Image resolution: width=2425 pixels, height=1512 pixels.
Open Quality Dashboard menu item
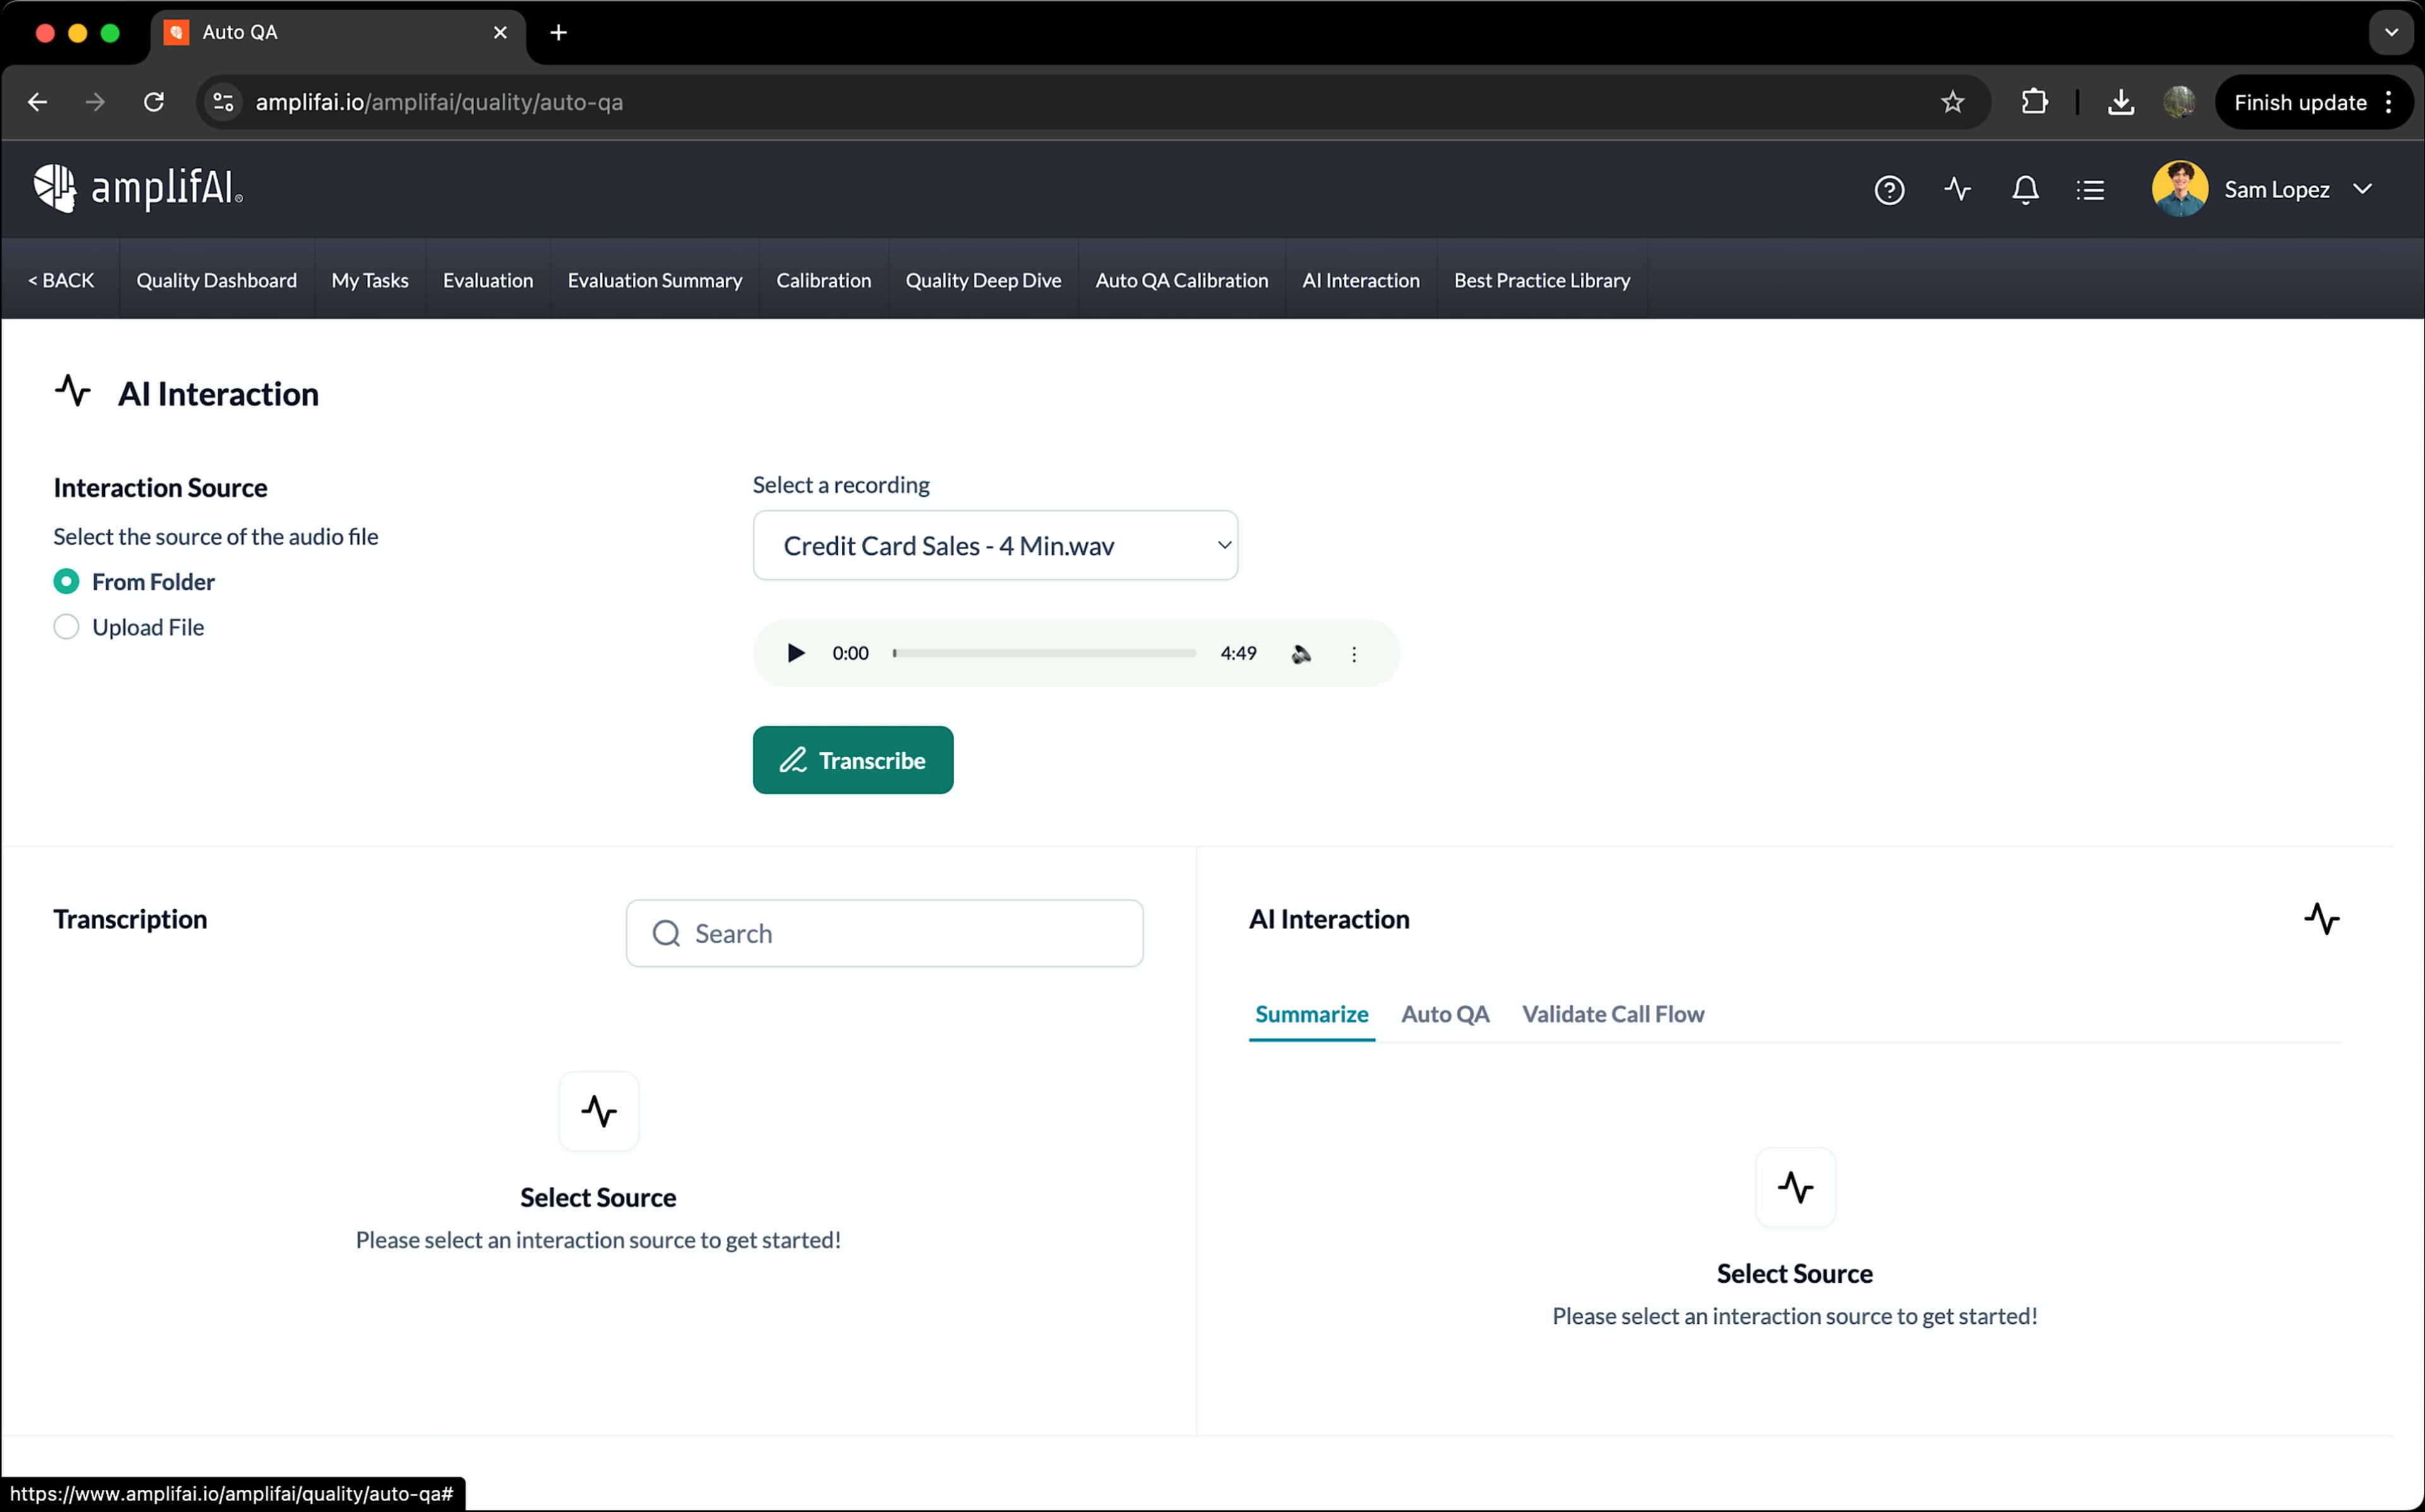point(217,280)
